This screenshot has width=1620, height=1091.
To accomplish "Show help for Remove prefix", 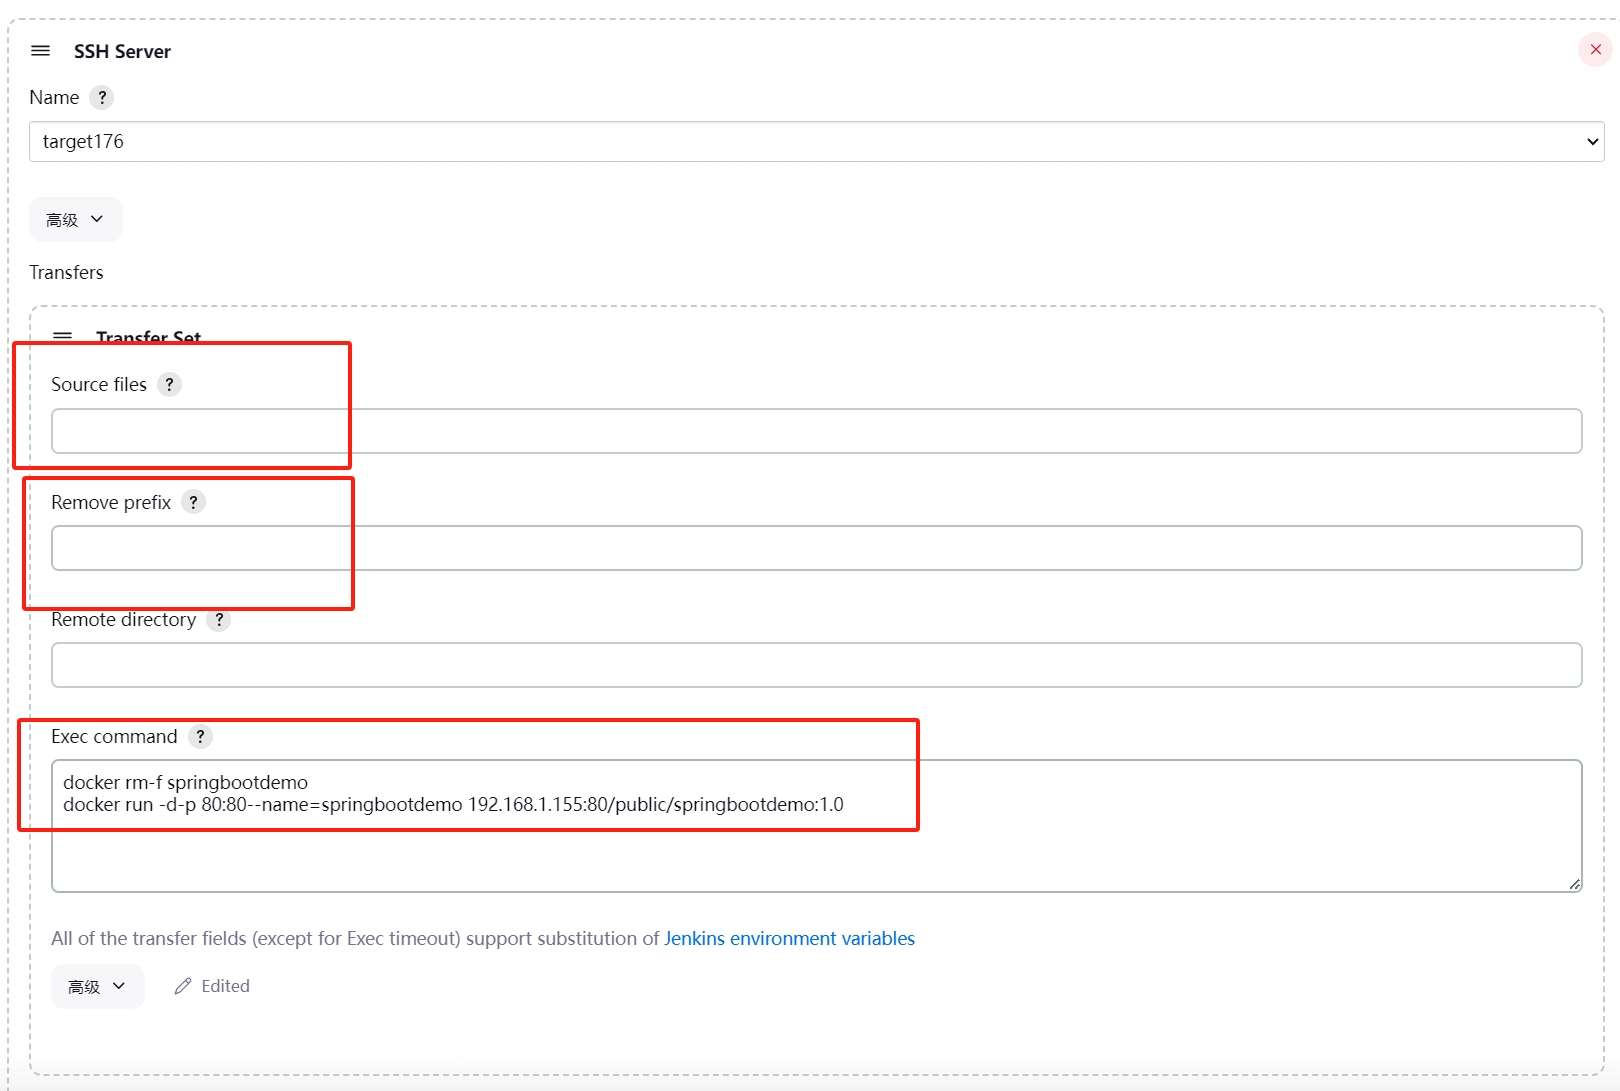I will click(x=193, y=502).
